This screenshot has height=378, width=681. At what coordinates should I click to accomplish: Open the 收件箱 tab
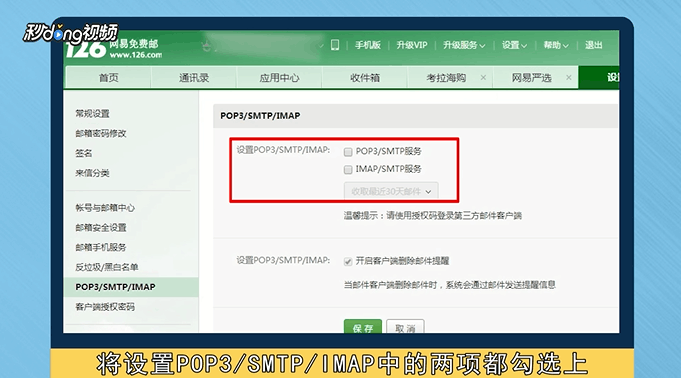[x=365, y=77]
